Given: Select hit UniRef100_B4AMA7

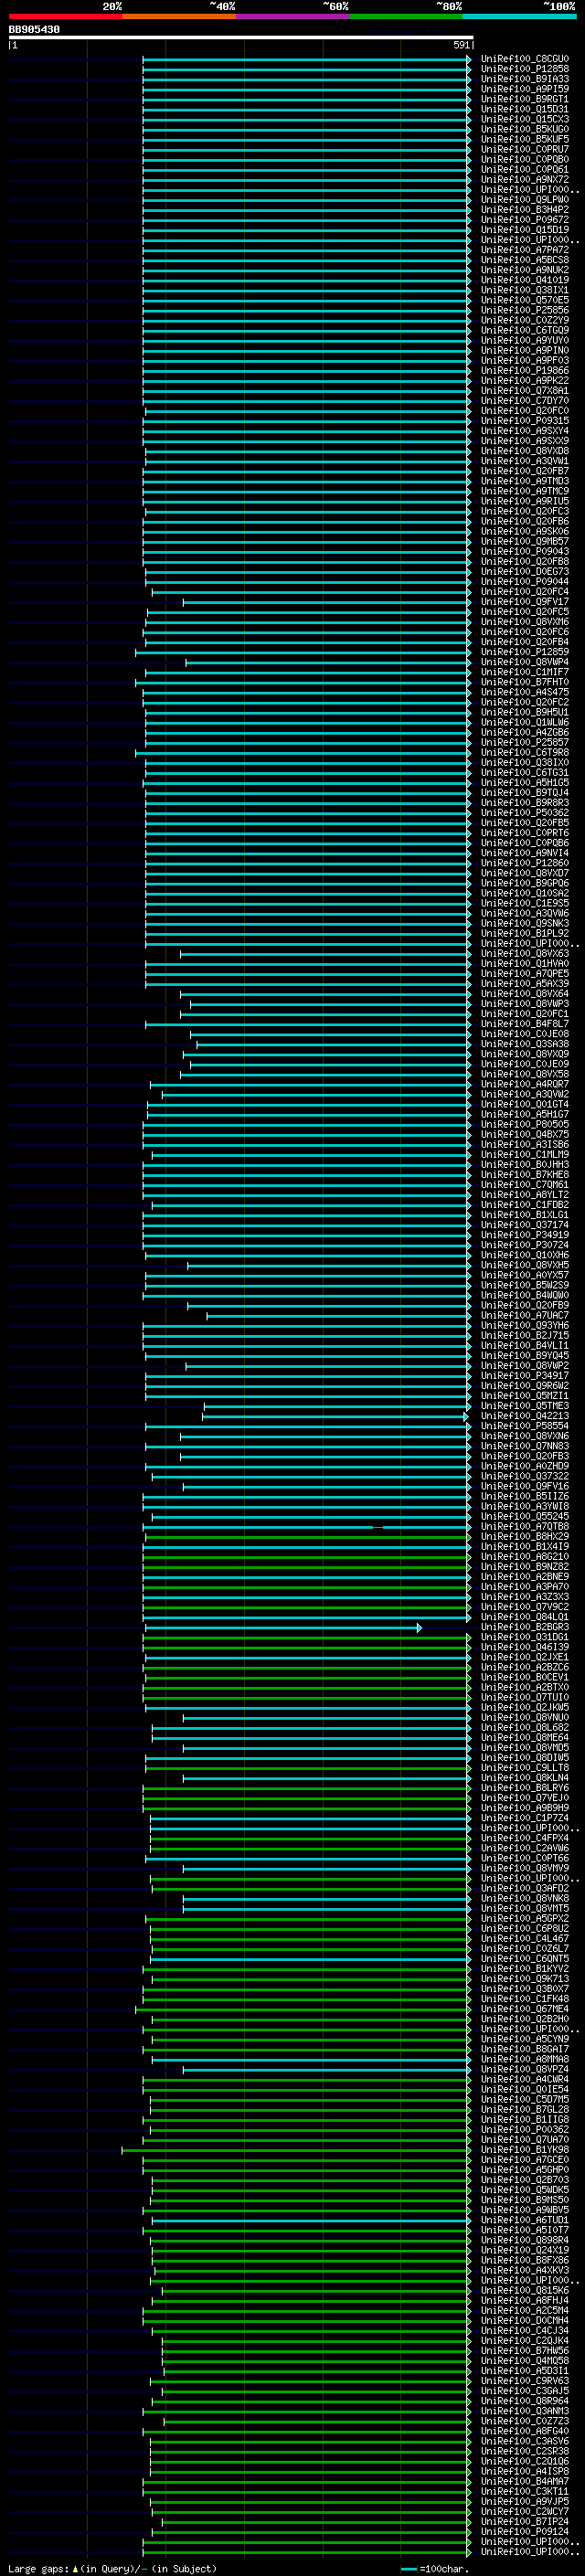Looking at the screenshot, I should [x=525, y=2482].
